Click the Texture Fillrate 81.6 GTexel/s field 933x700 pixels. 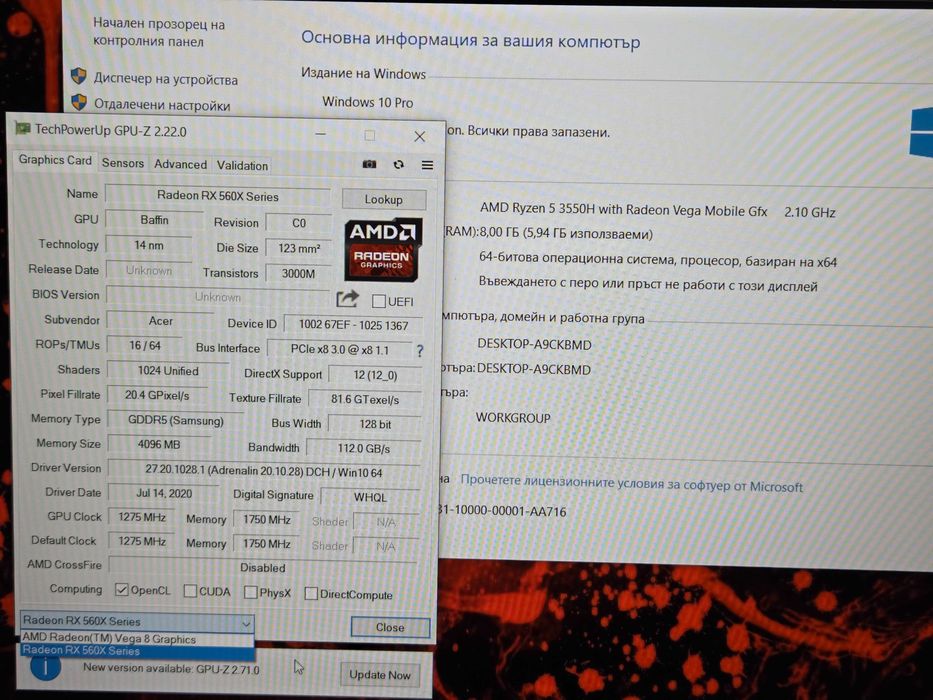click(365, 399)
